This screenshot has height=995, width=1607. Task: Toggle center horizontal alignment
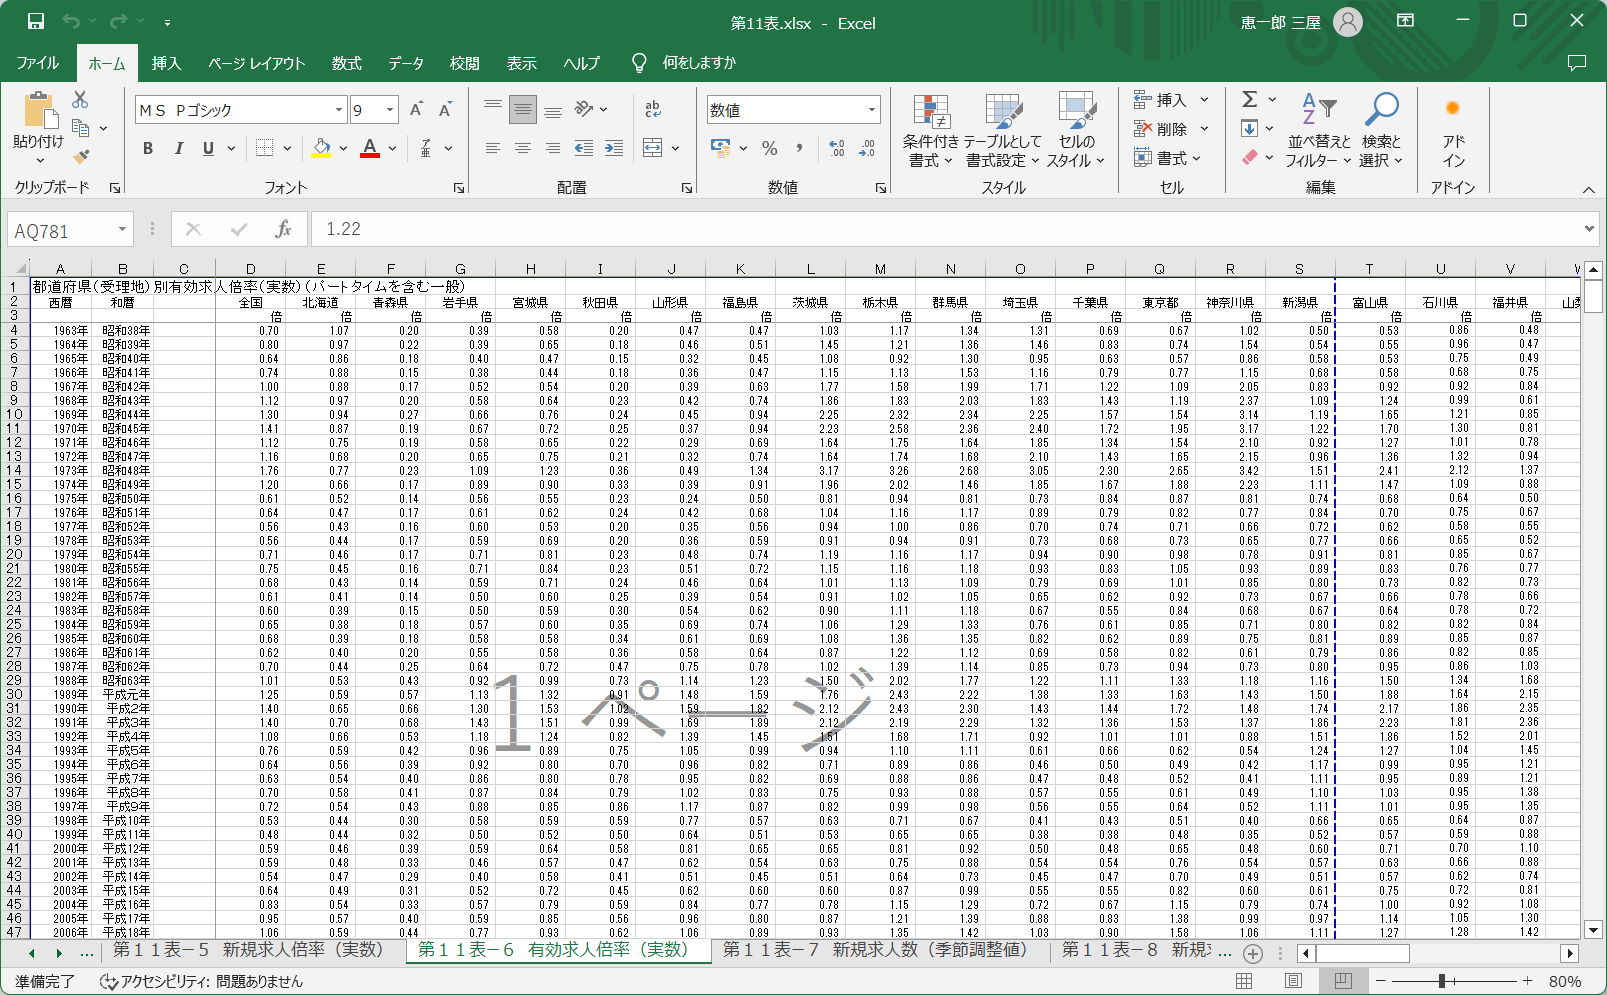(x=523, y=148)
